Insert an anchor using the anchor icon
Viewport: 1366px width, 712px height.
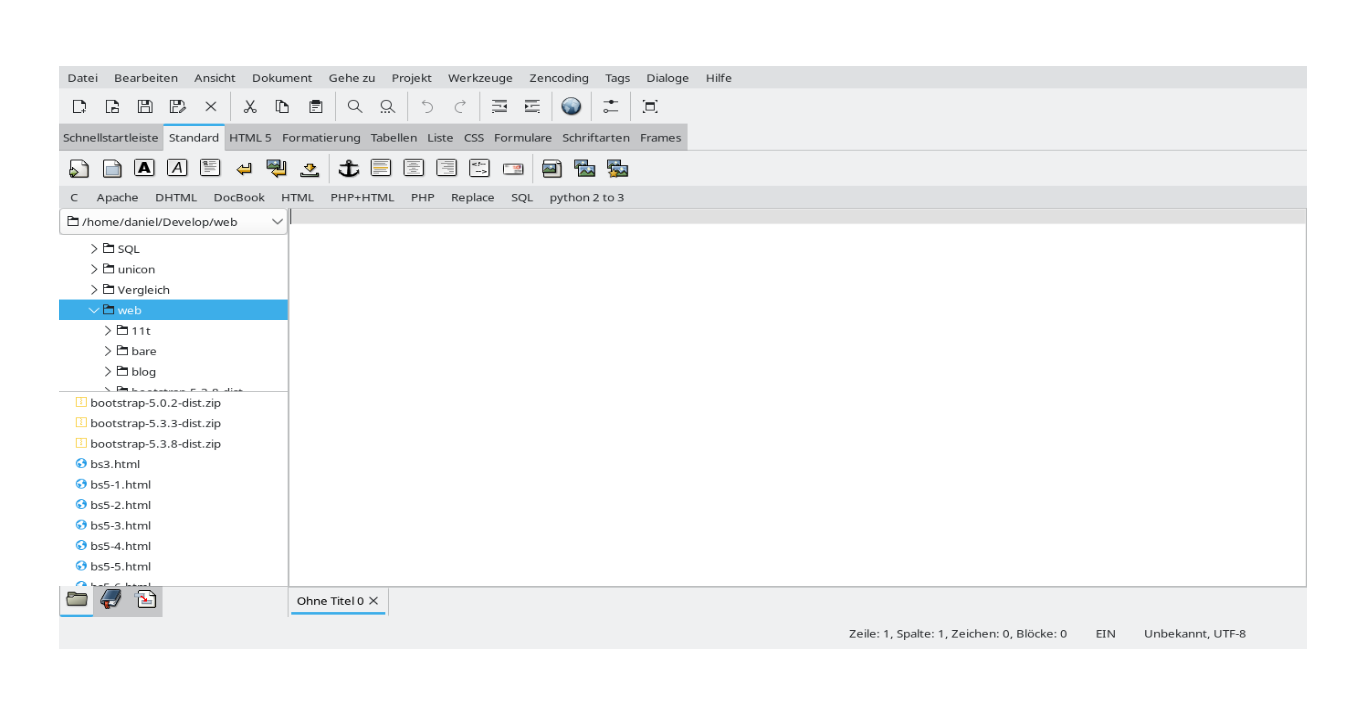coord(348,168)
